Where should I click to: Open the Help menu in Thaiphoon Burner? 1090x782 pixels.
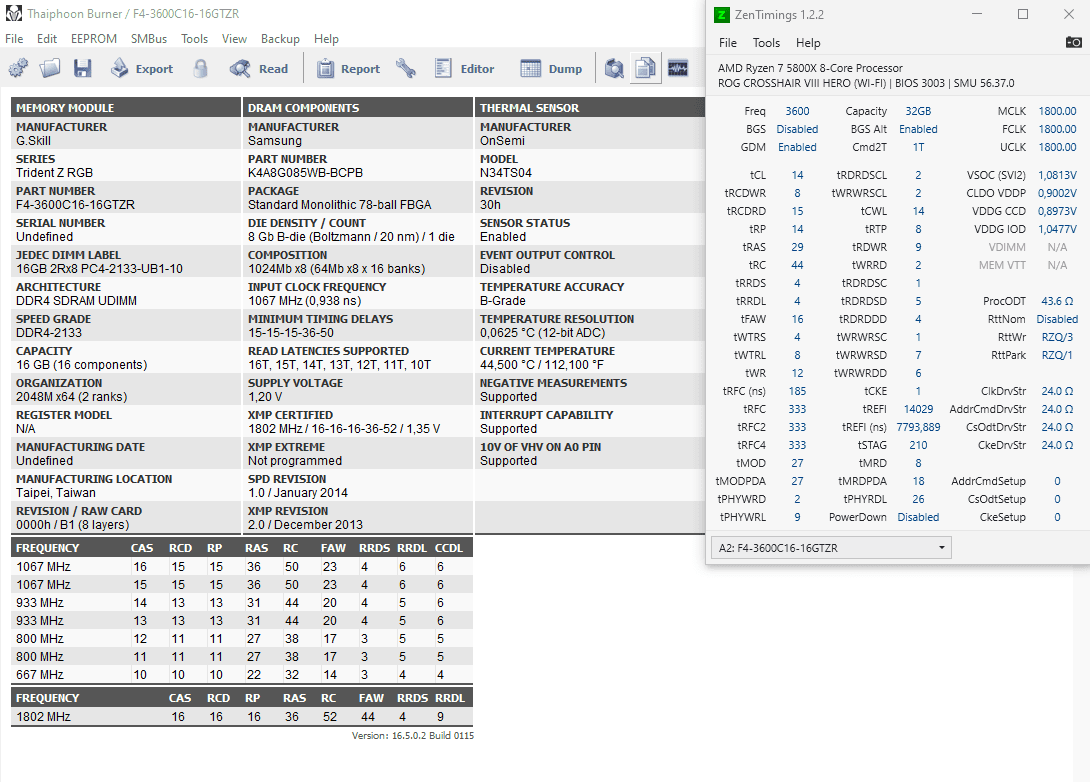326,39
